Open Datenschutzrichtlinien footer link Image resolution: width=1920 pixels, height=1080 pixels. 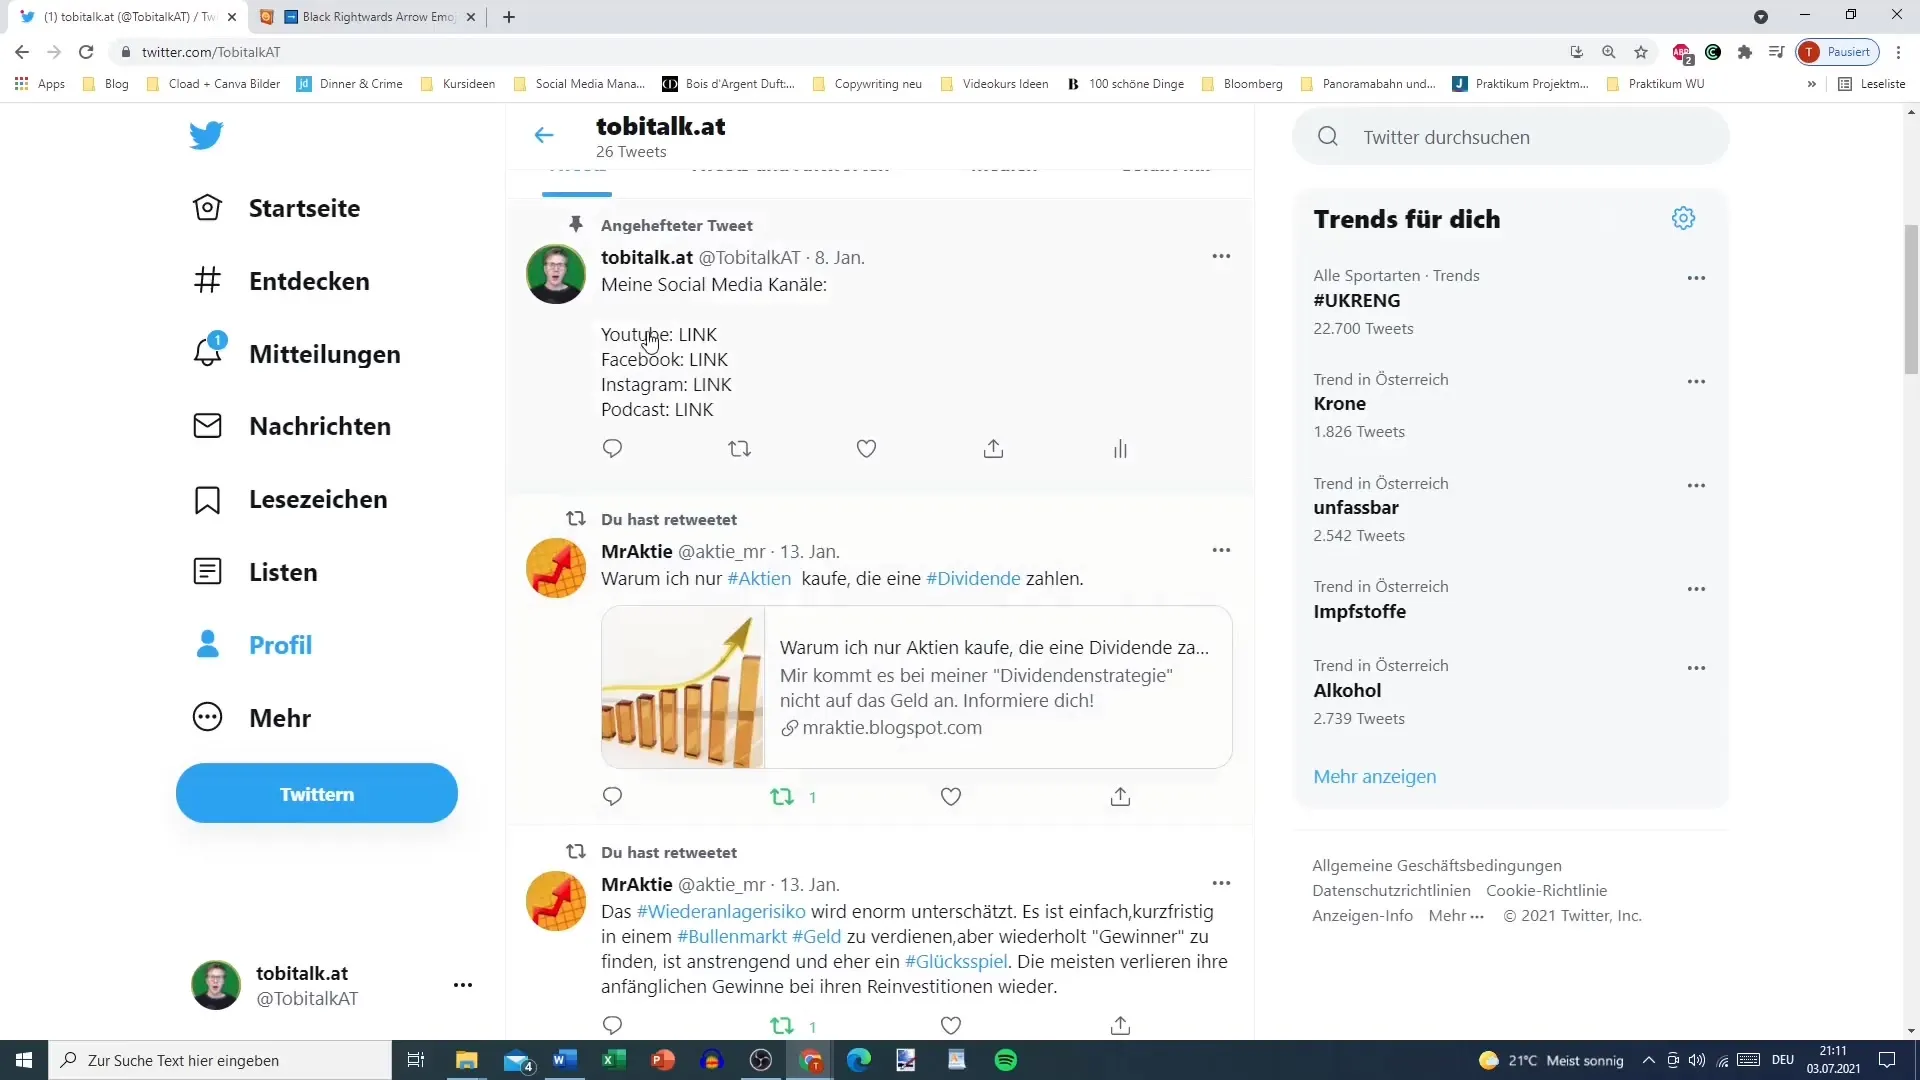click(x=1391, y=891)
